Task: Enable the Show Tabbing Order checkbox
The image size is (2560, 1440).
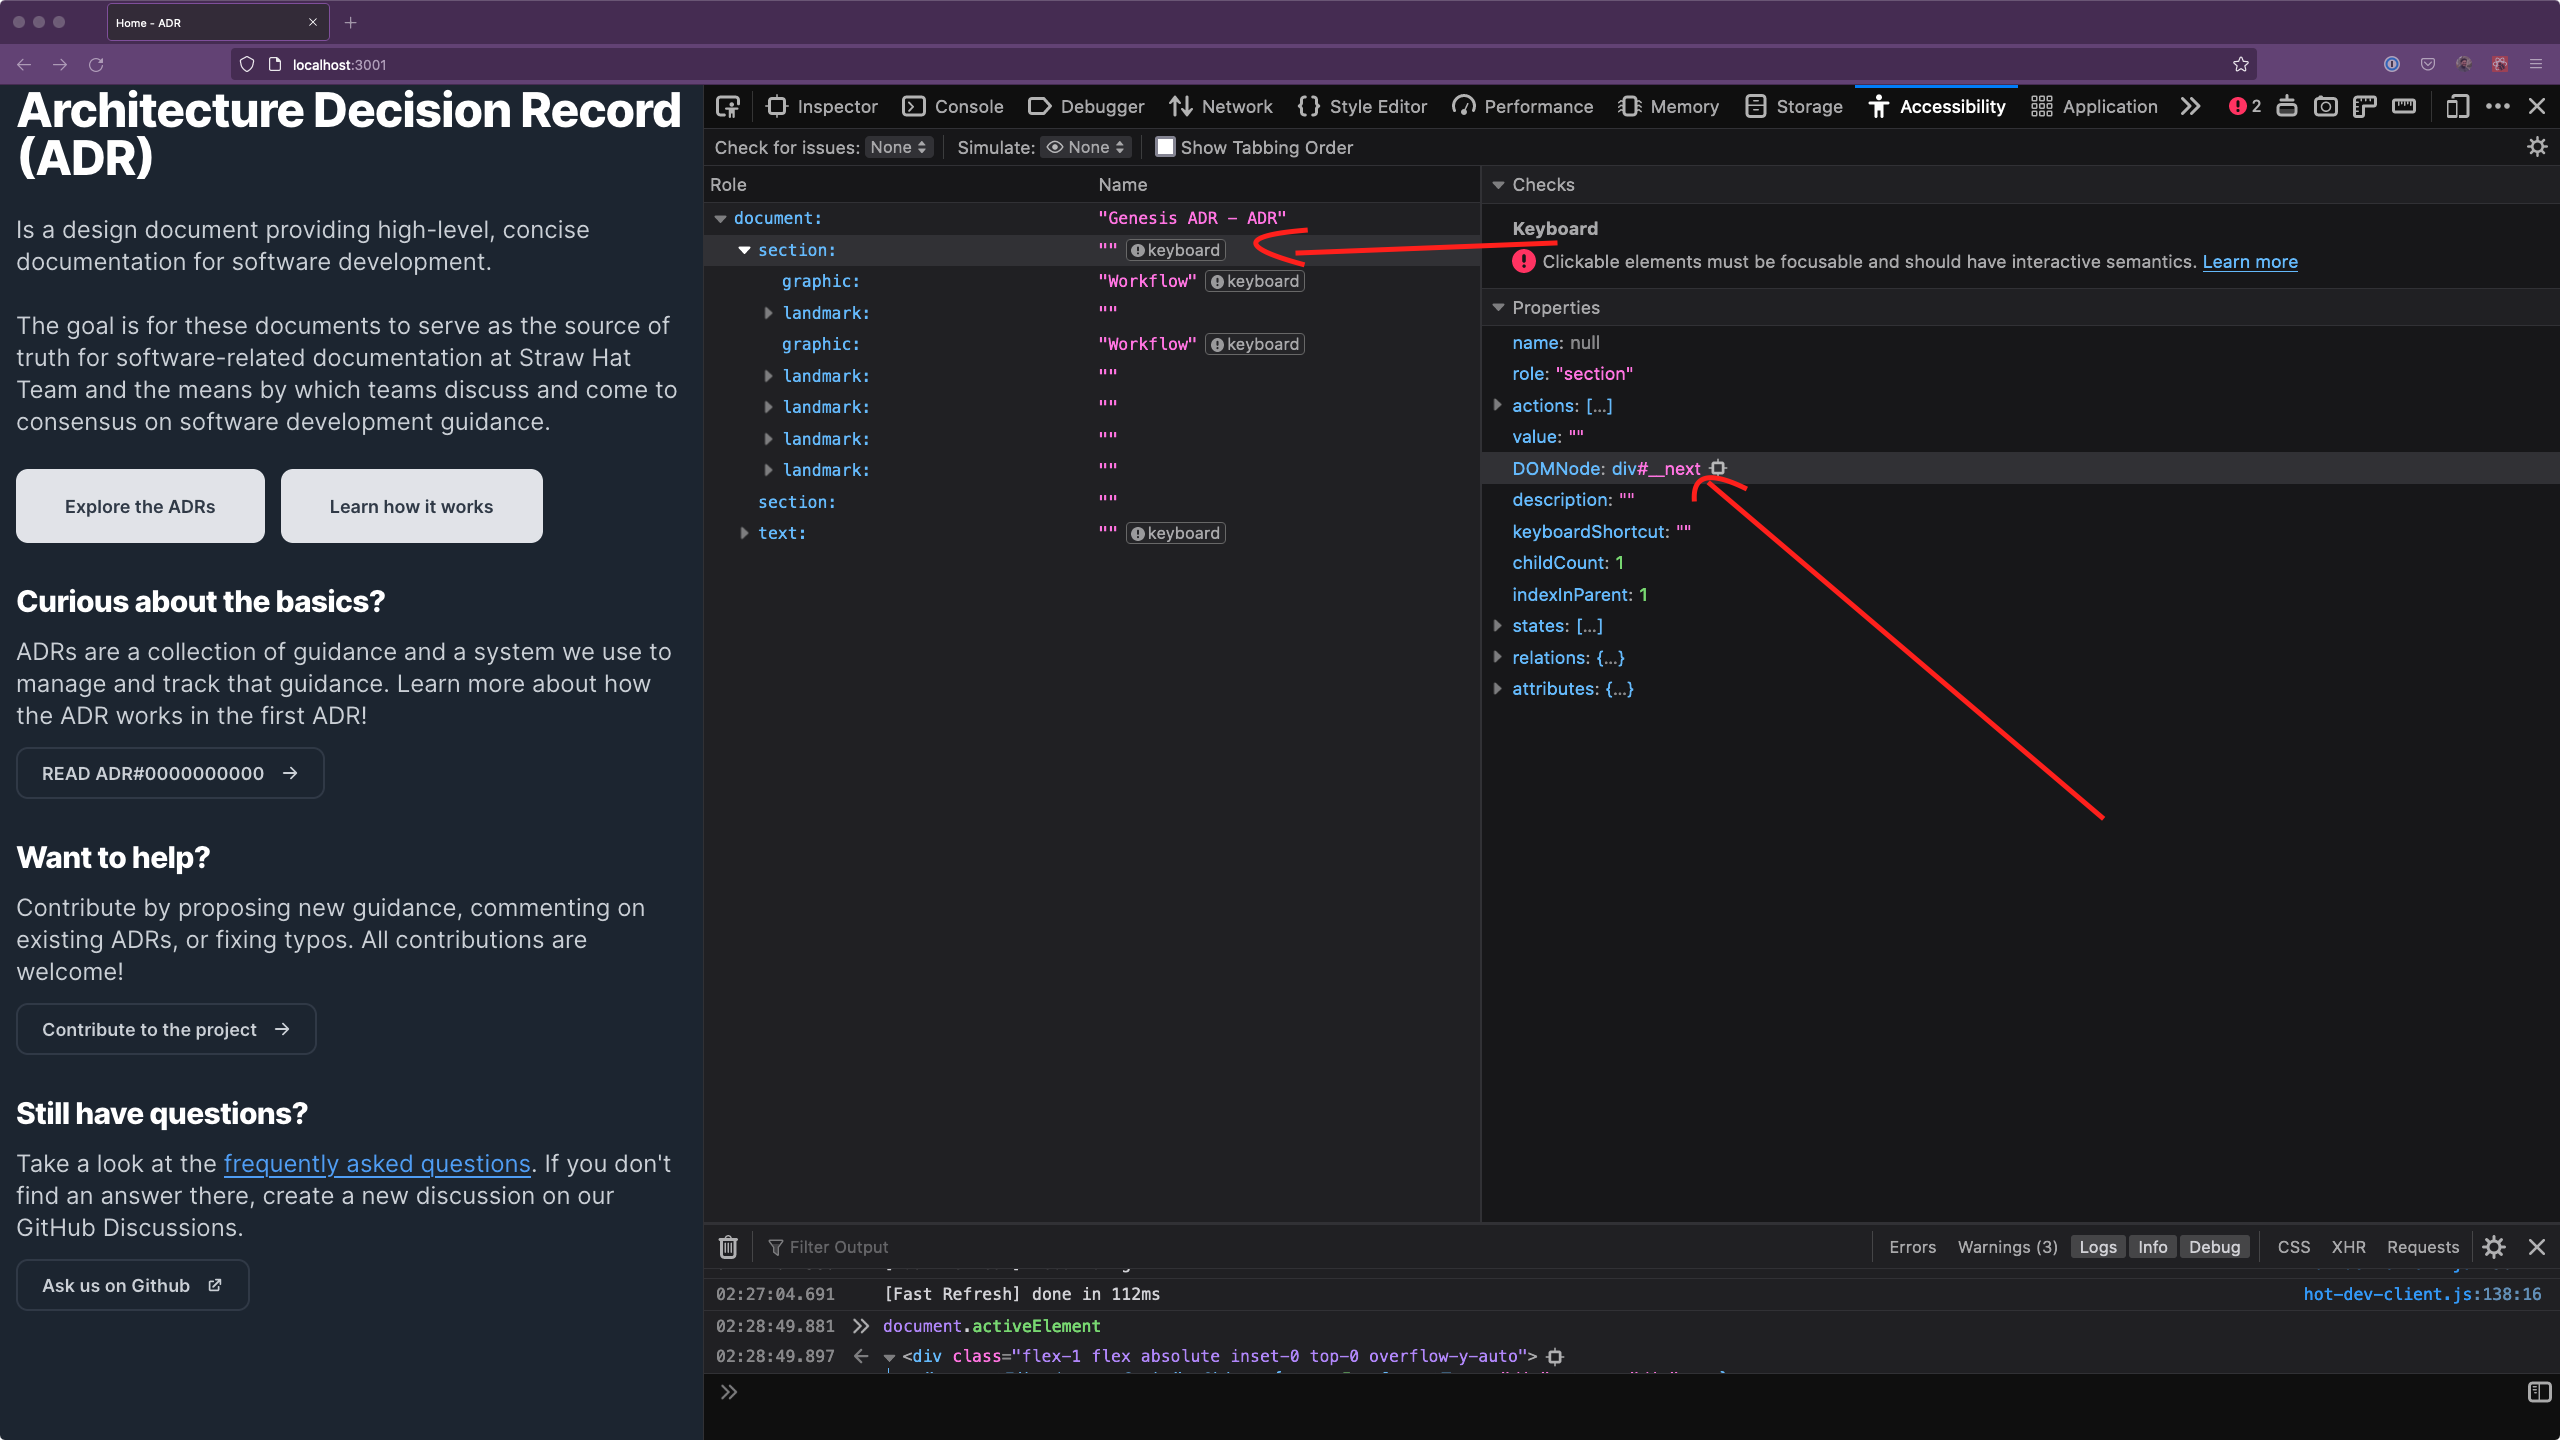Action: pos(1164,147)
